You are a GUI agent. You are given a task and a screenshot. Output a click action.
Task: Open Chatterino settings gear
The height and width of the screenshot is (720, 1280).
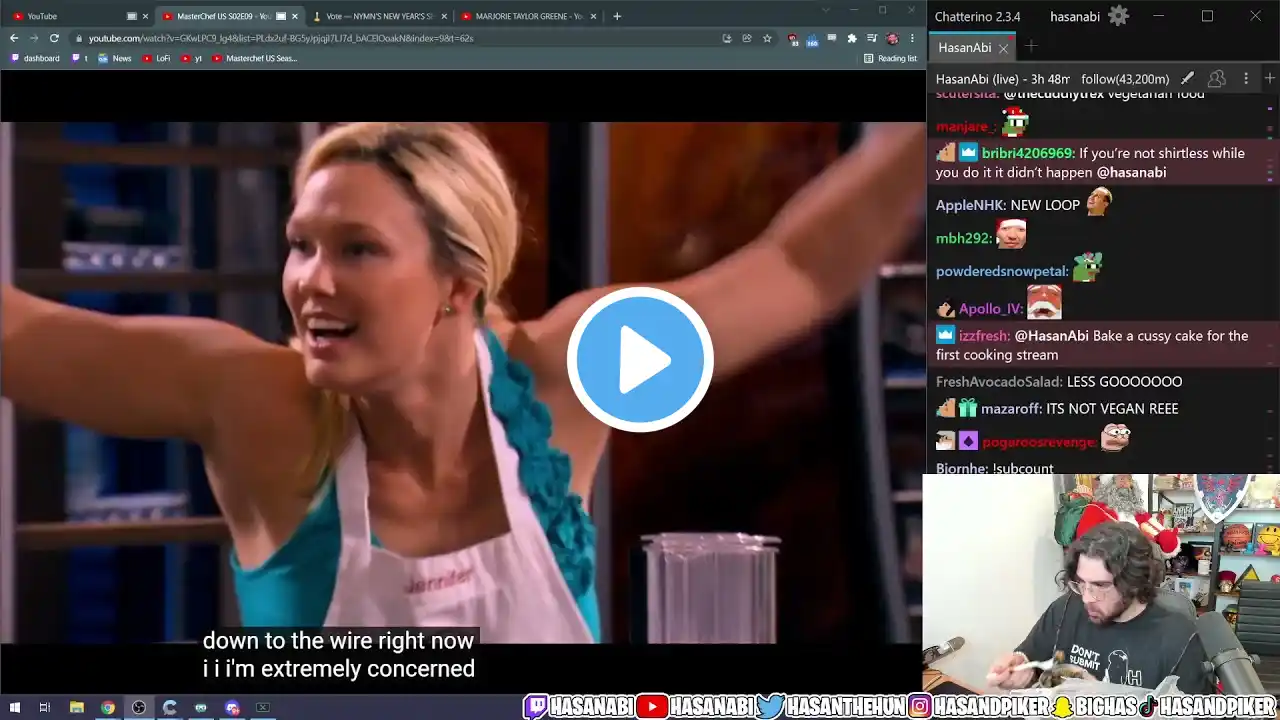(1118, 16)
